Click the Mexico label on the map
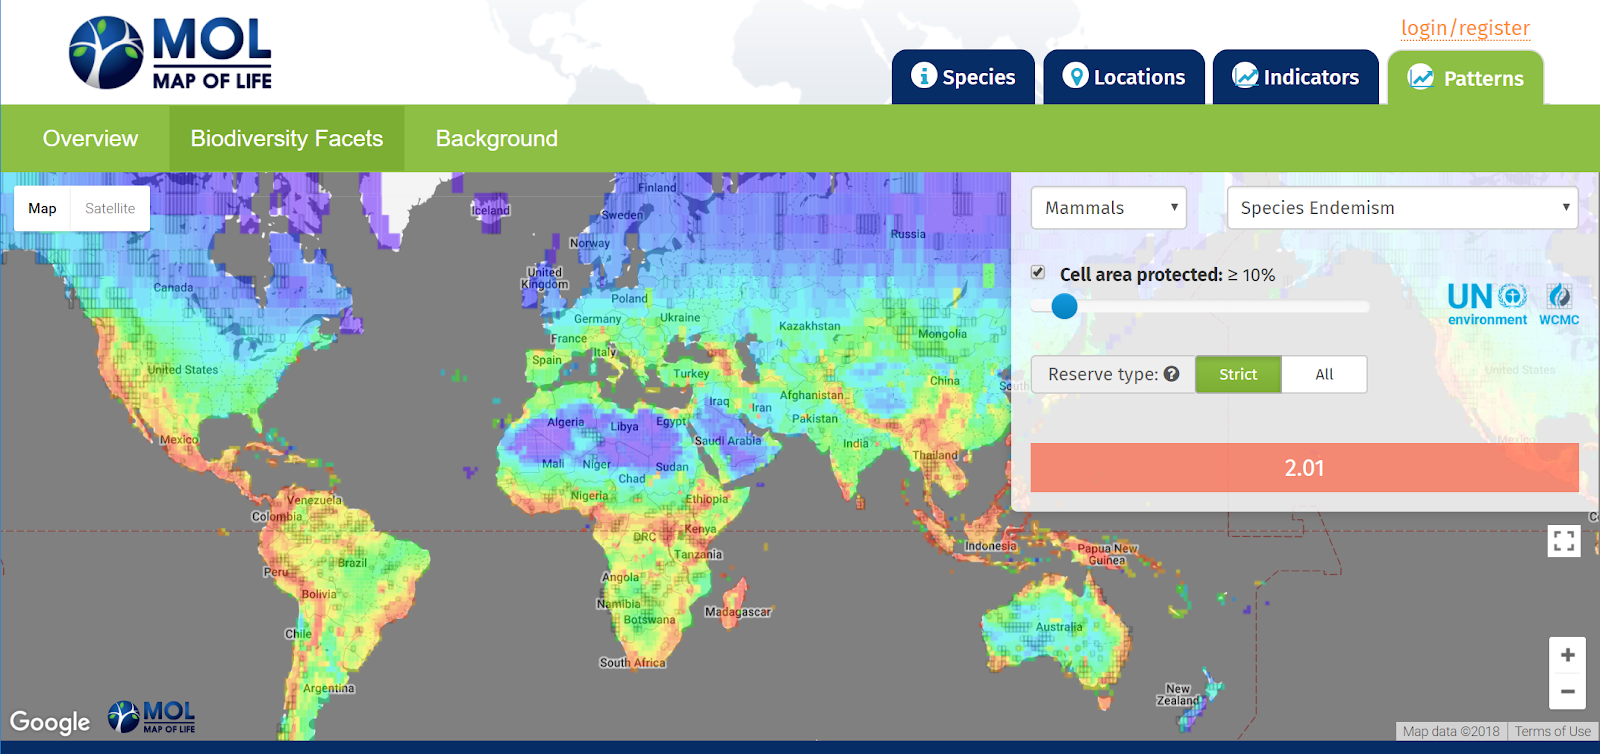 click(x=179, y=440)
